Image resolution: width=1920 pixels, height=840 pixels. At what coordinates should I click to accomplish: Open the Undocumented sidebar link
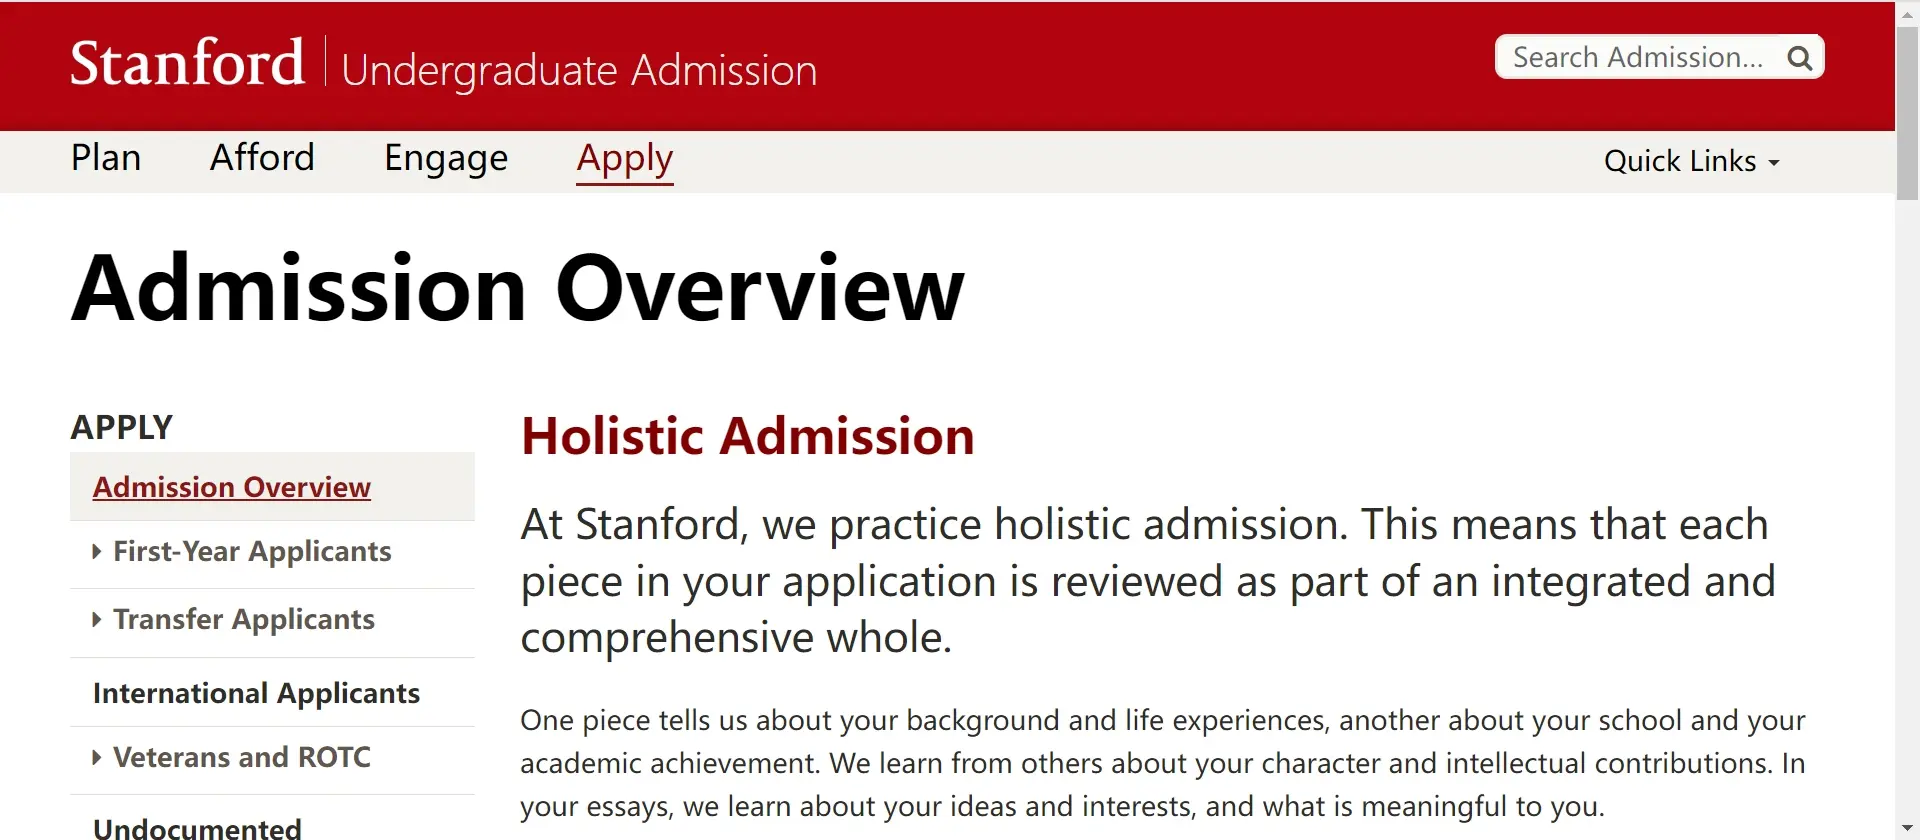(x=197, y=828)
